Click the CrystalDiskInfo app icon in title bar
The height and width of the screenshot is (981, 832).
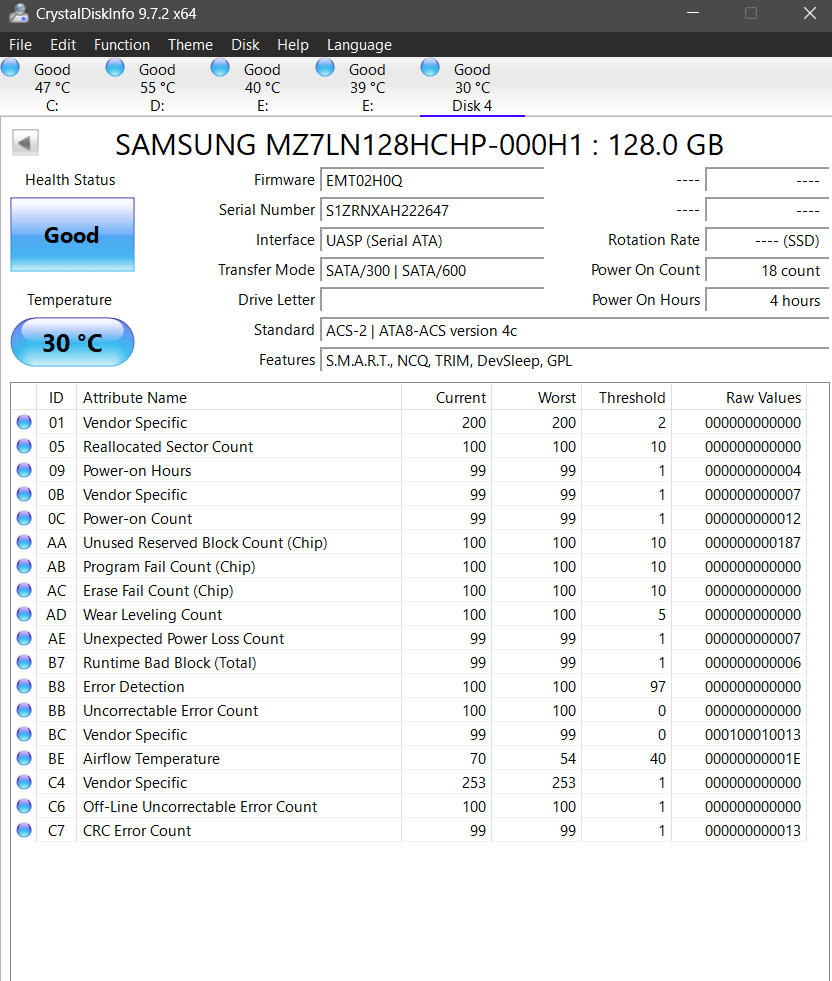(18, 13)
